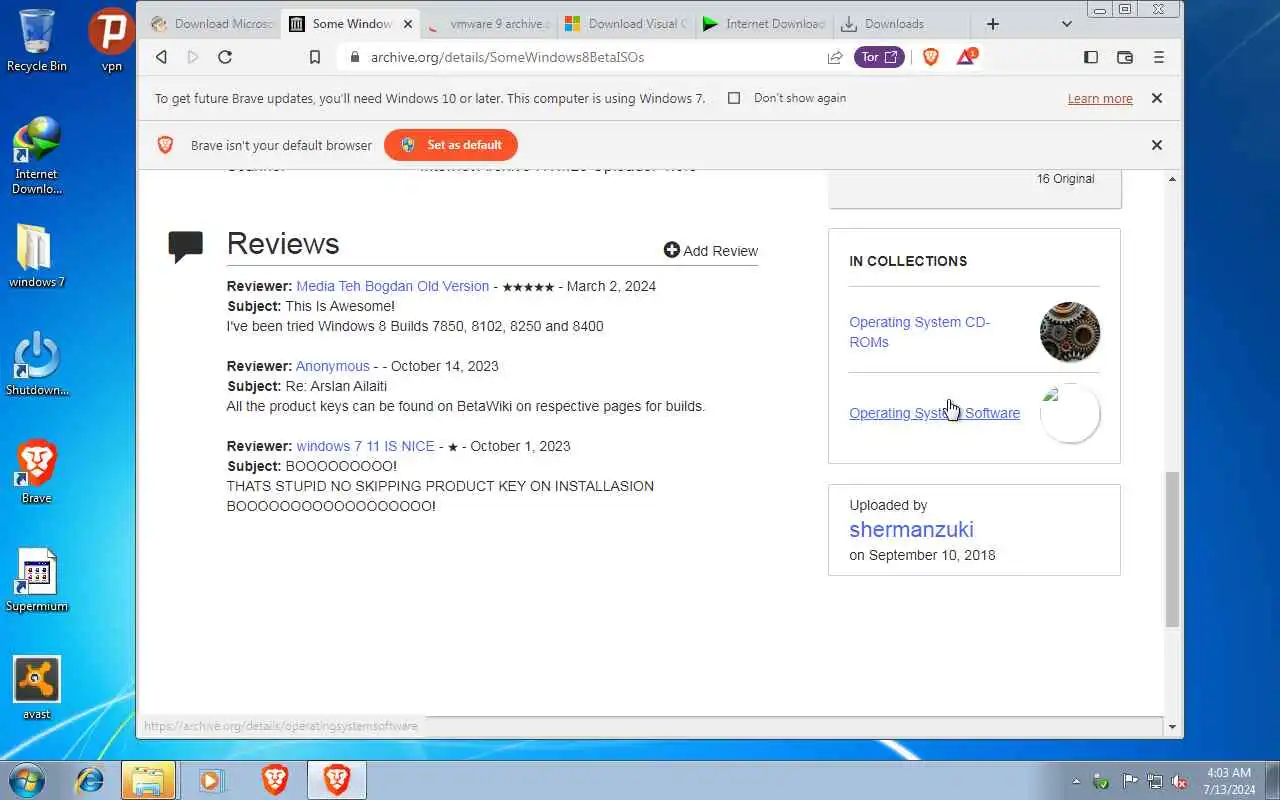Open Windows Explorer from the taskbar
1280x800 pixels.
[148, 780]
